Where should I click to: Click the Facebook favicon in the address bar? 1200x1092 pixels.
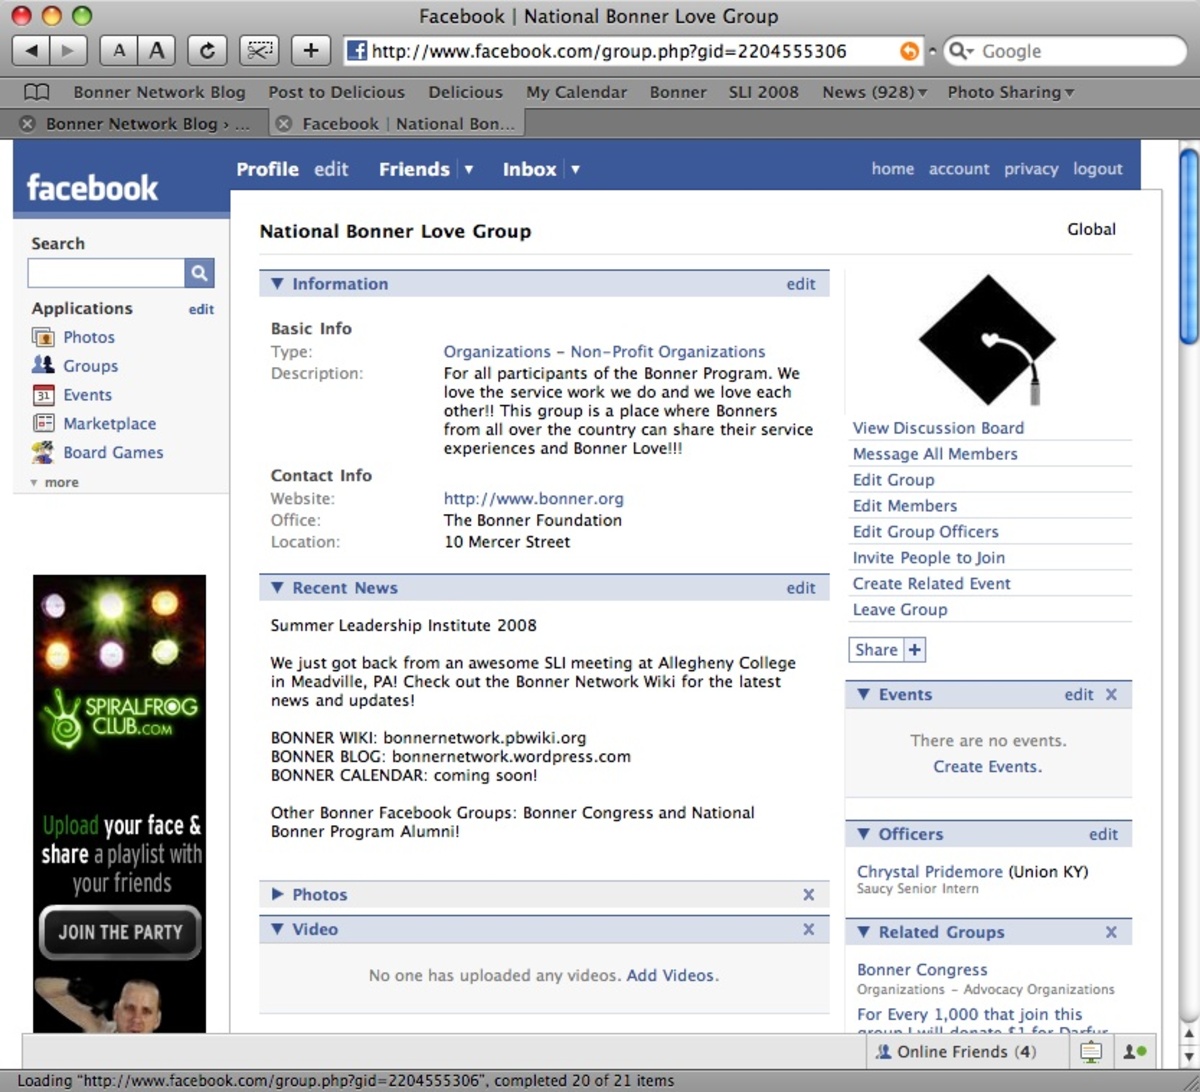click(357, 51)
